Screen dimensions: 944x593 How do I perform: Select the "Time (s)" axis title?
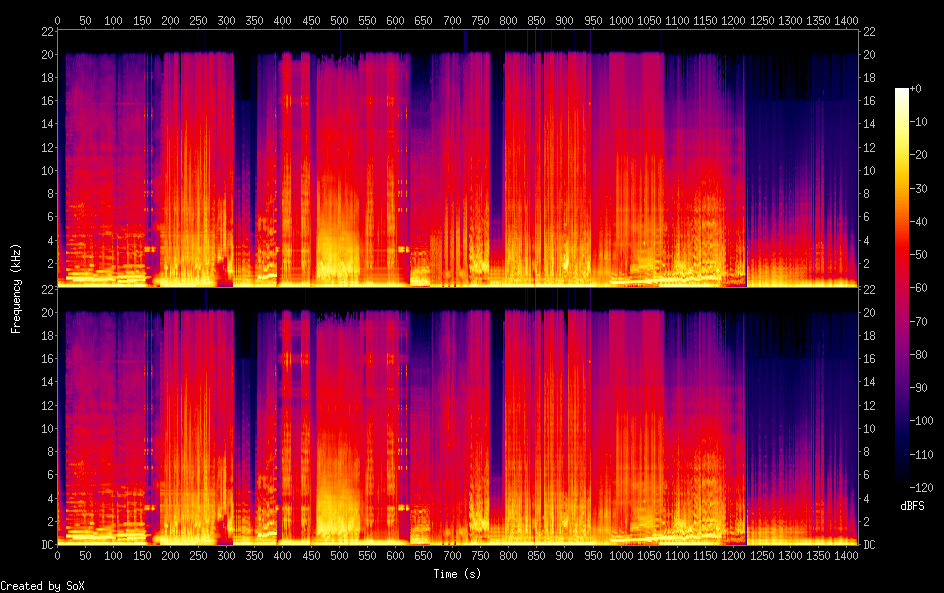[458, 574]
